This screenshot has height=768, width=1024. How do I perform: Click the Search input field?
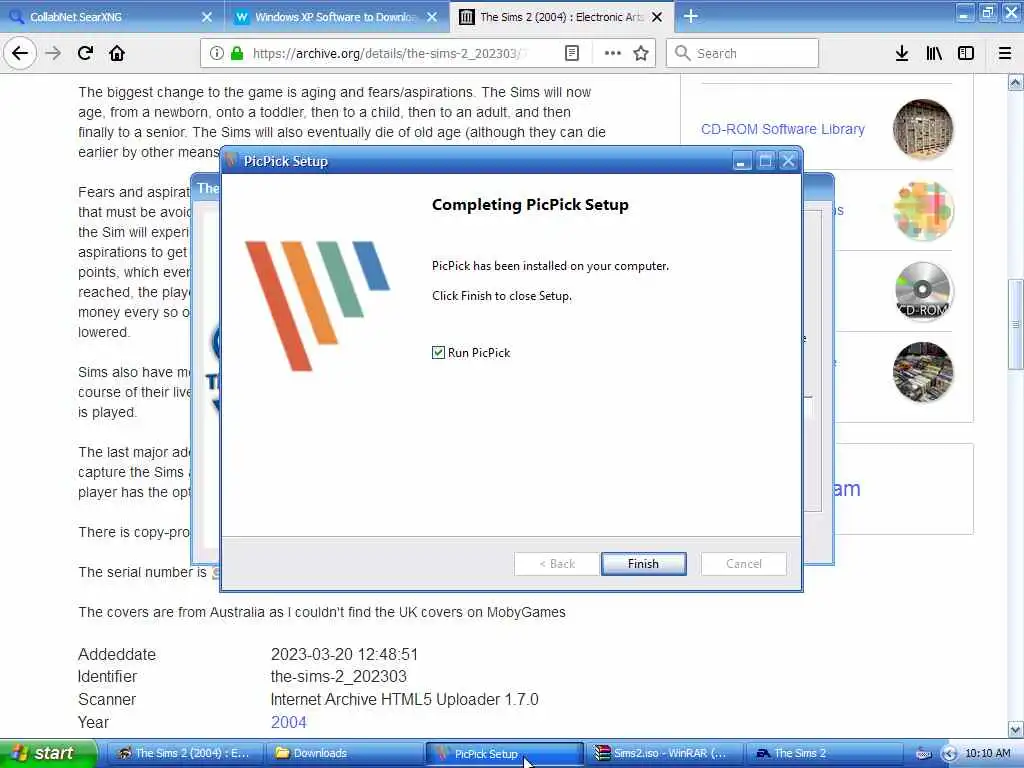[742, 53]
